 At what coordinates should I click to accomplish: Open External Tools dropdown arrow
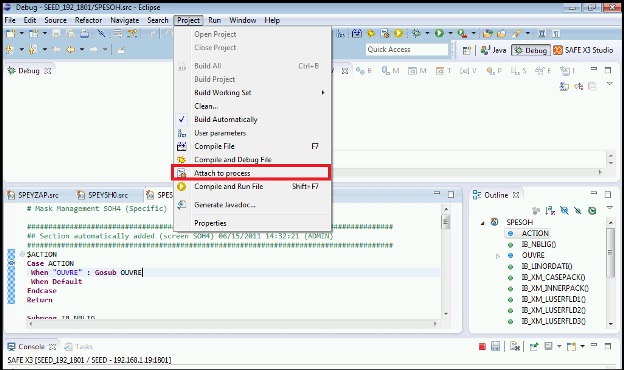(474, 33)
